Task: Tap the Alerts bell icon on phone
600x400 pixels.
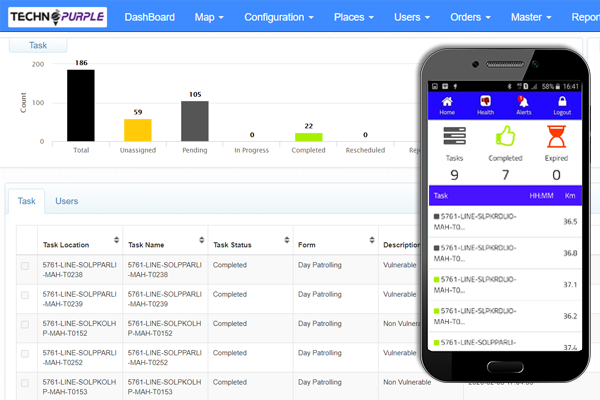Action: [x=523, y=101]
